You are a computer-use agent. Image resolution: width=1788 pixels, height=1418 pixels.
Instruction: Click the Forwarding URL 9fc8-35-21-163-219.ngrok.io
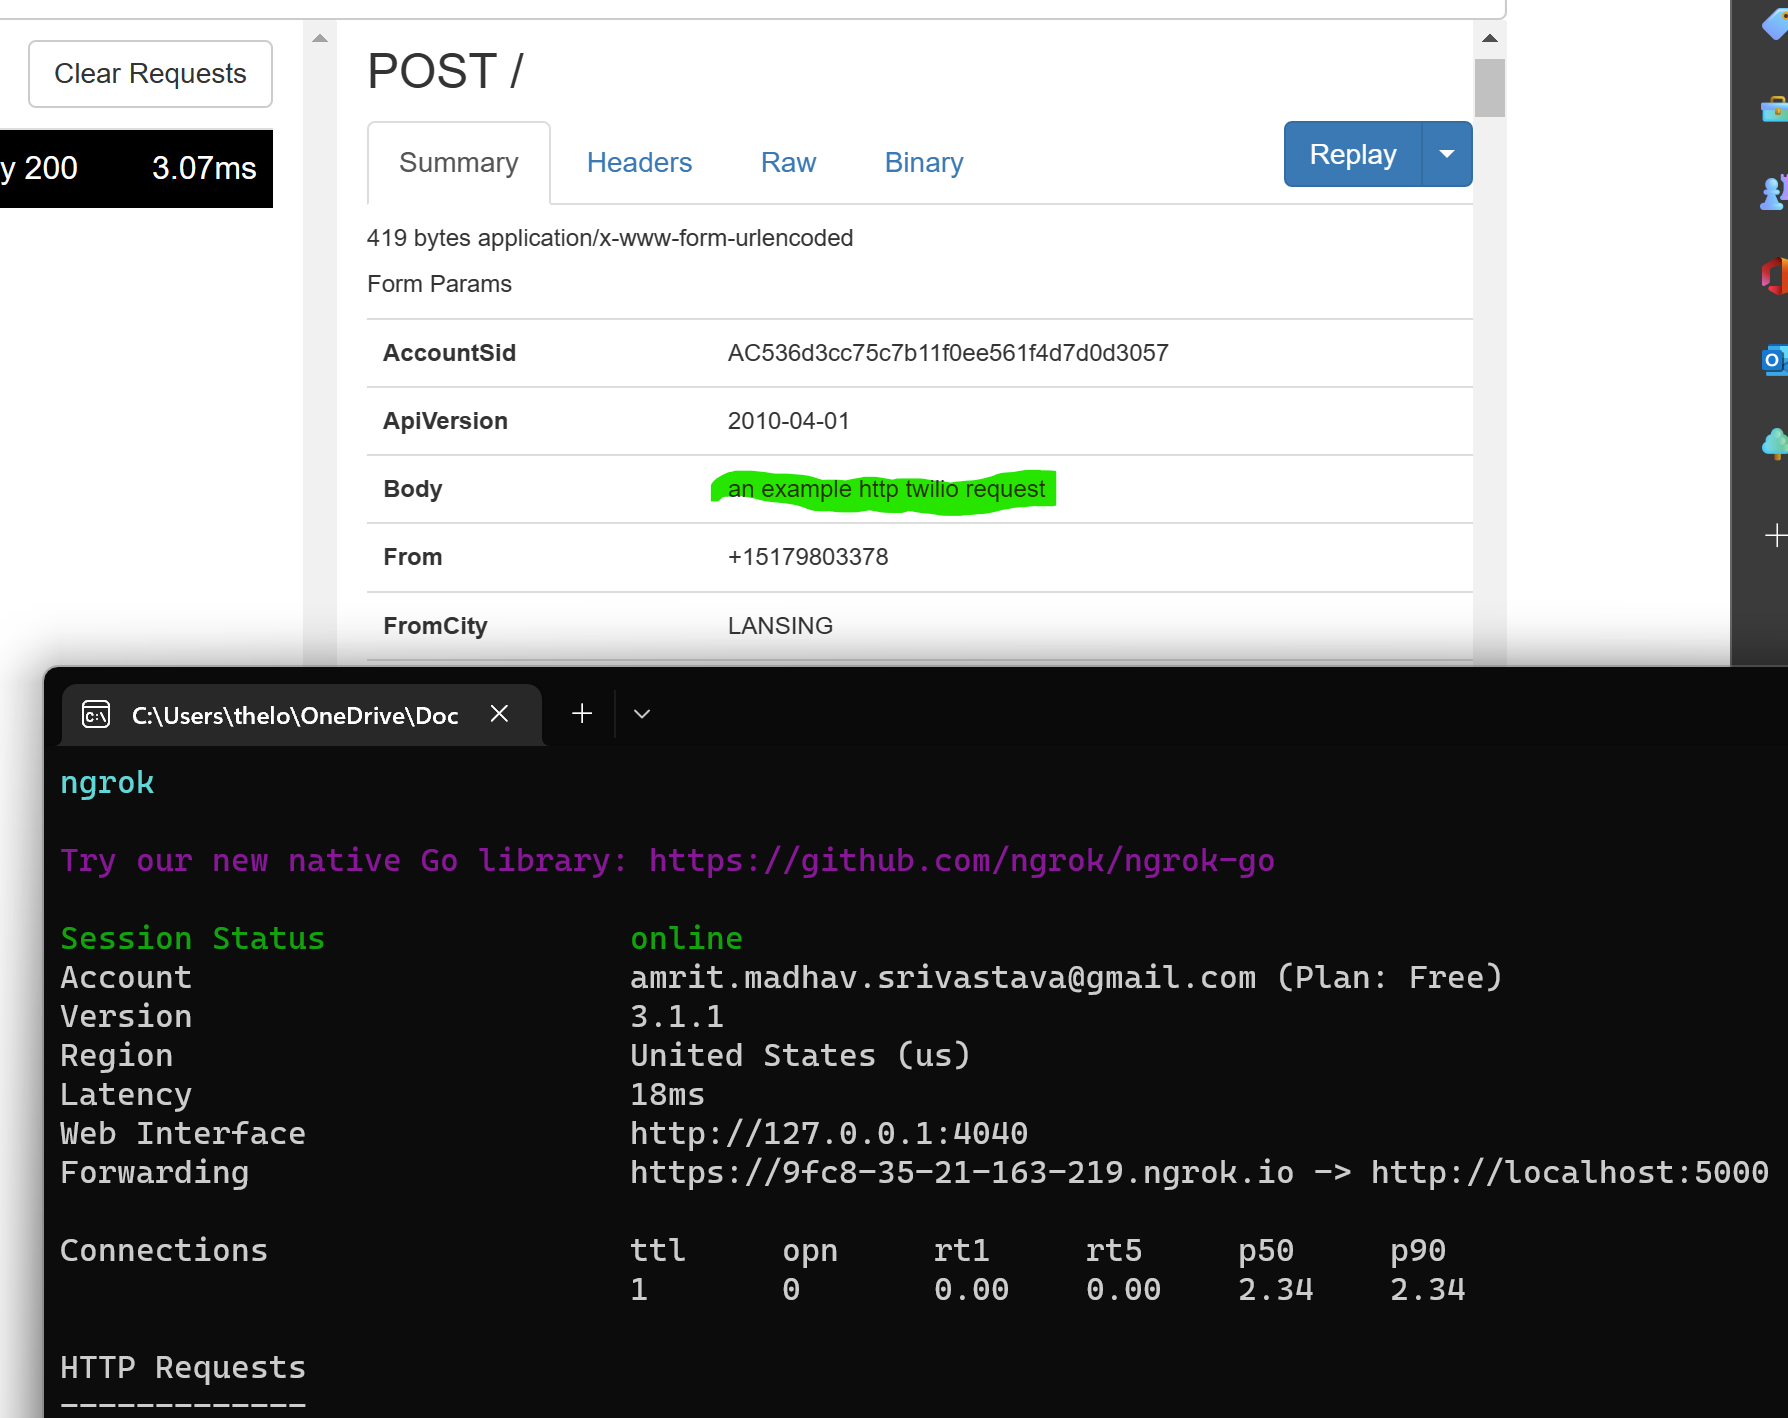coord(962,1172)
